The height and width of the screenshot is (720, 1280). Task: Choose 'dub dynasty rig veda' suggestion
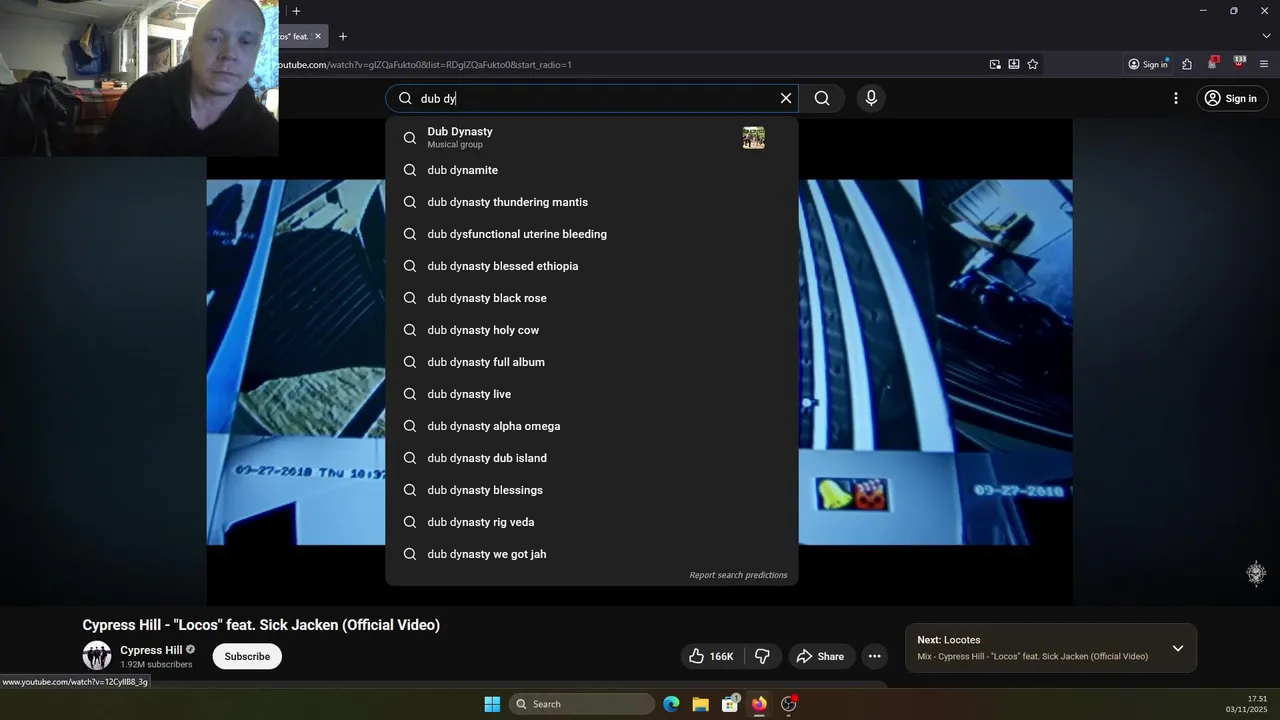(x=592, y=522)
